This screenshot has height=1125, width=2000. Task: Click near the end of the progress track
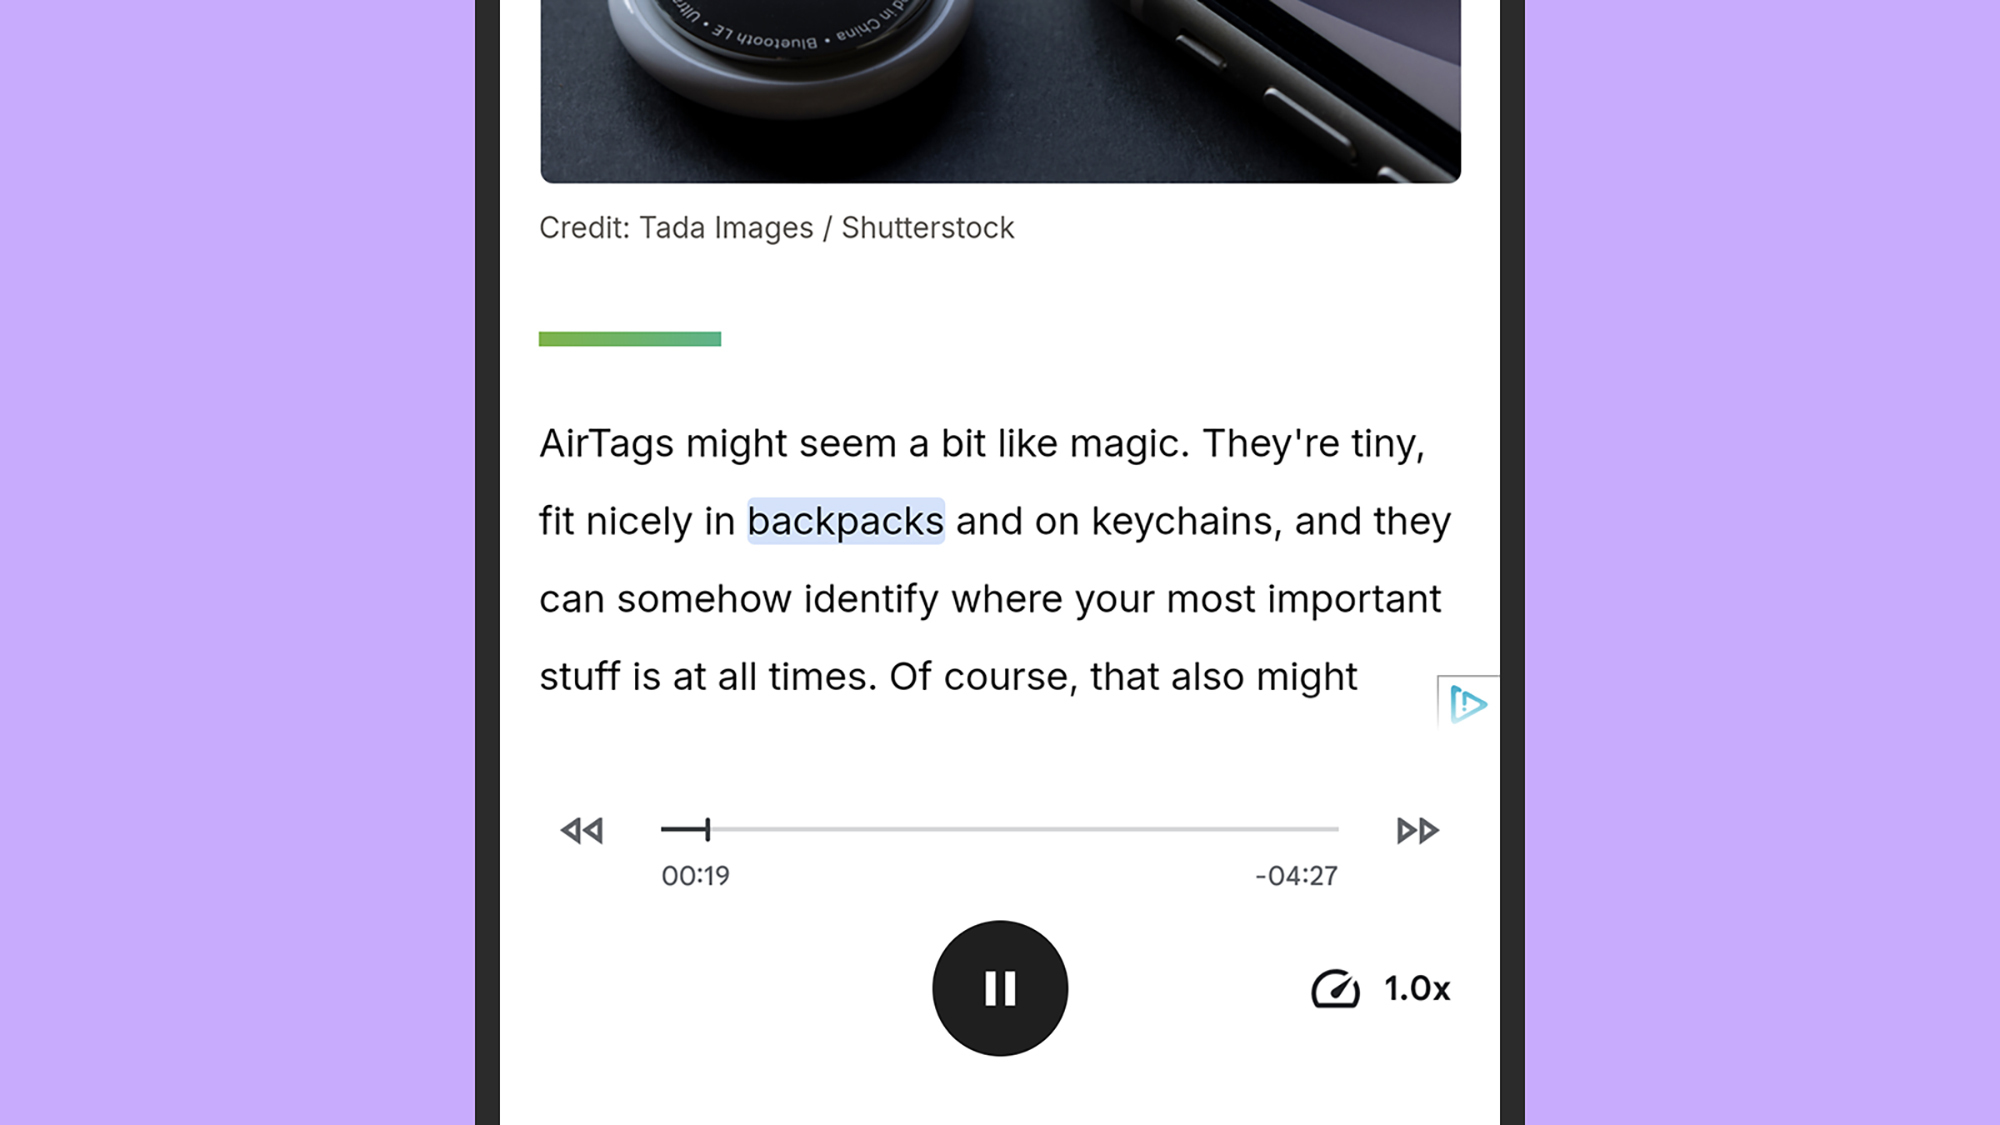[1320, 829]
